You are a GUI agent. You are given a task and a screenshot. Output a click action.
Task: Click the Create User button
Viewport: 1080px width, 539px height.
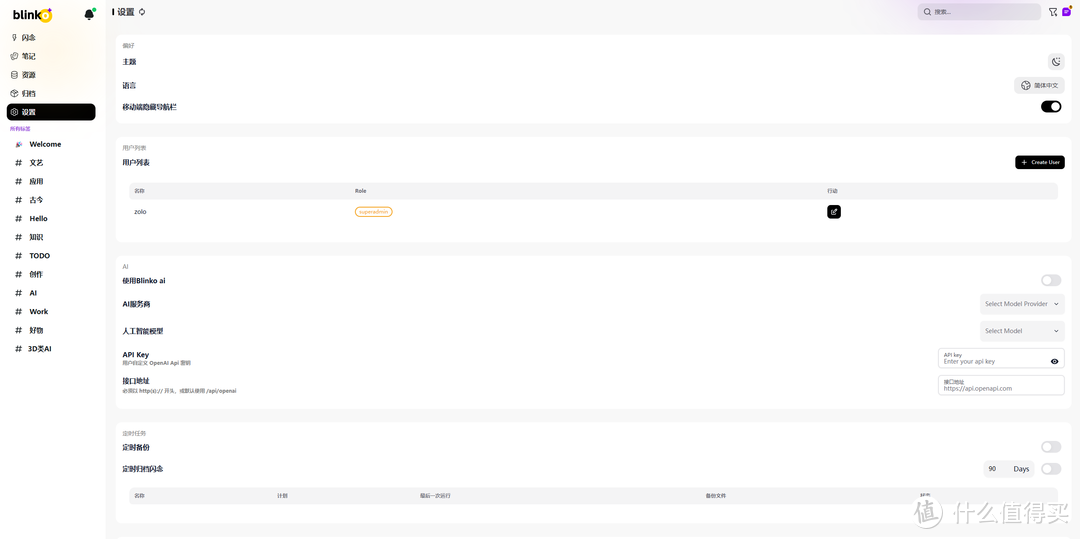[1039, 162]
